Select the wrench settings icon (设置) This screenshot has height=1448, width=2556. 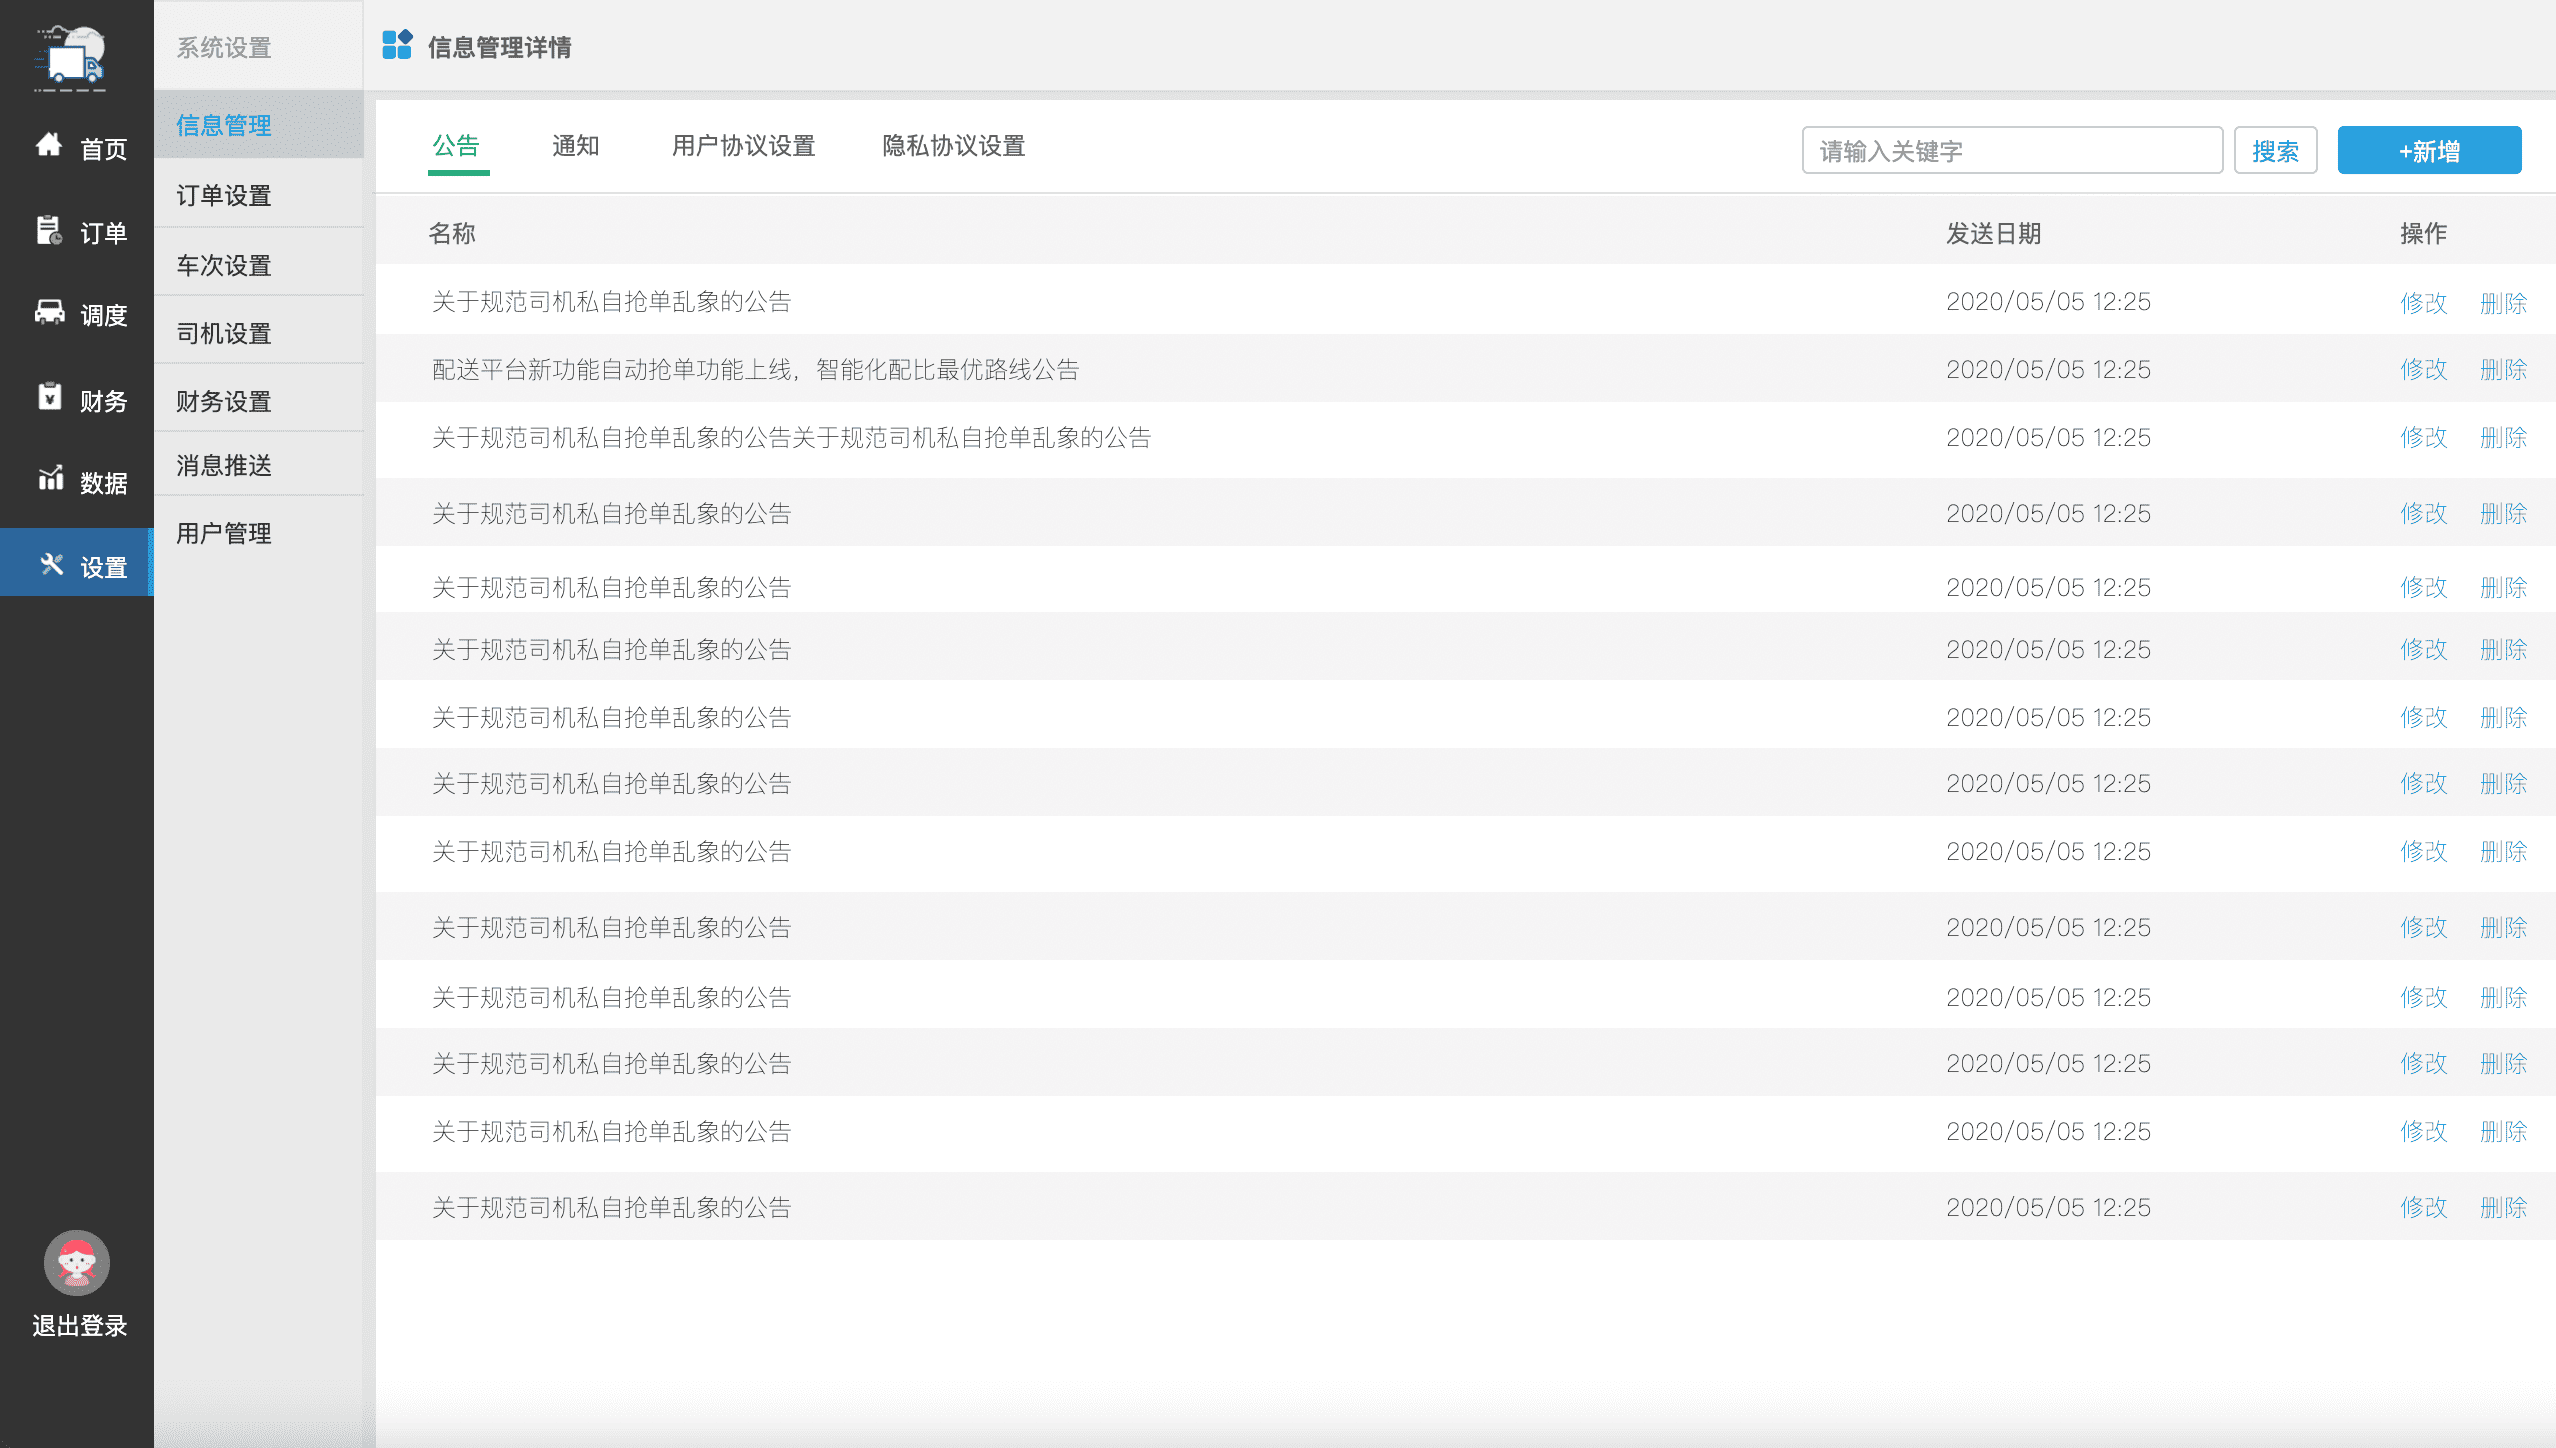(x=51, y=565)
